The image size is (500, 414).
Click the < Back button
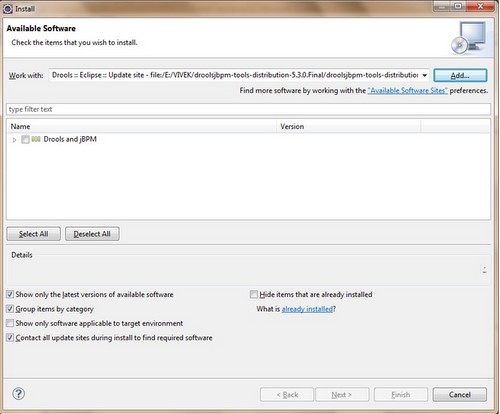[287, 395]
